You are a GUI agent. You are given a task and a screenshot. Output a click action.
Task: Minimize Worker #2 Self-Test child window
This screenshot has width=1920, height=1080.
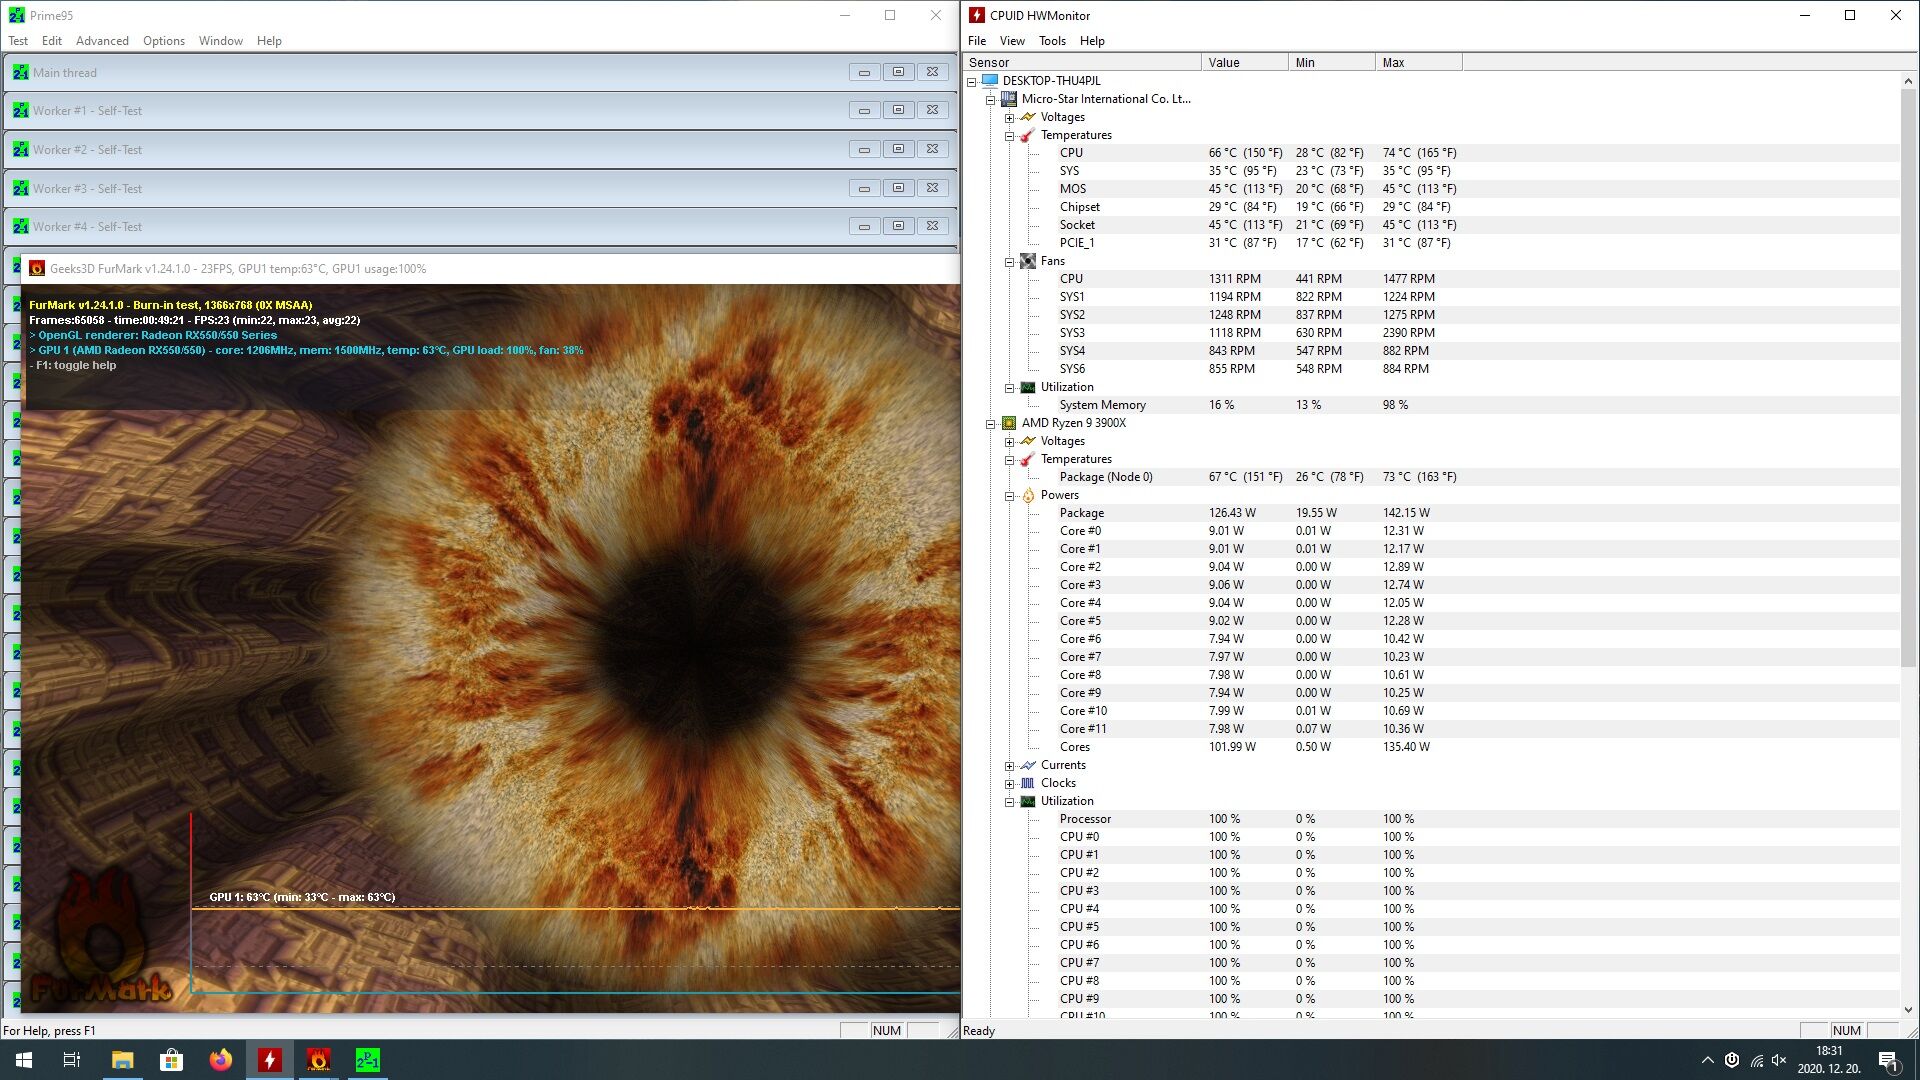click(x=864, y=150)
